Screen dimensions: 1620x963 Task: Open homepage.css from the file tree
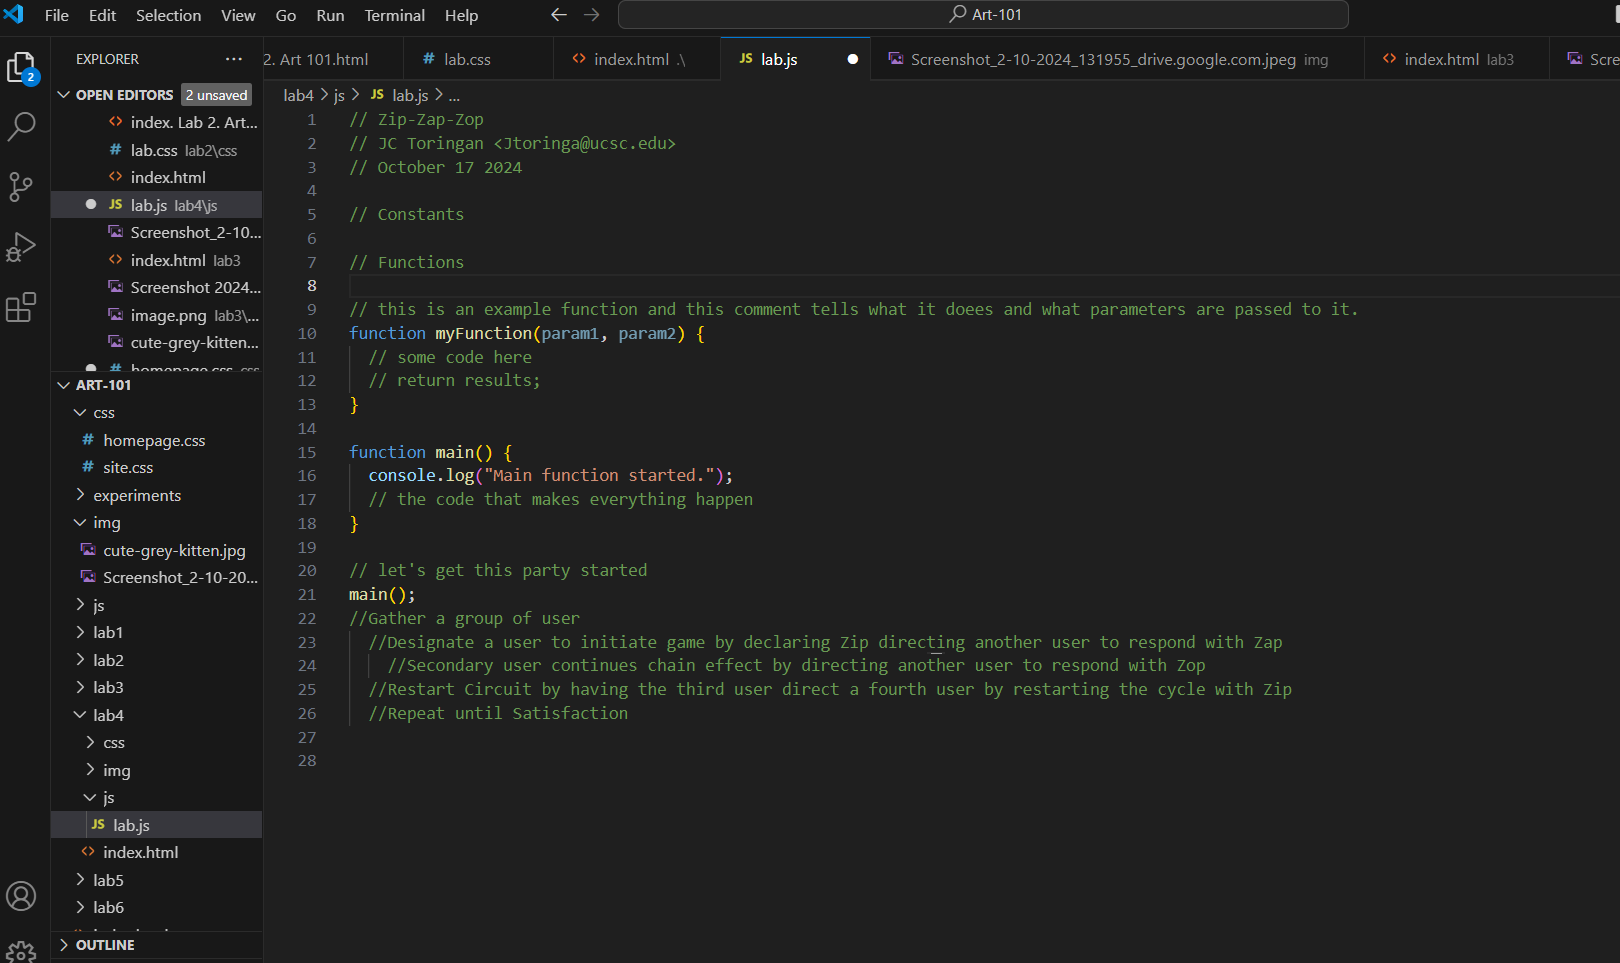(x=154, y=440)
